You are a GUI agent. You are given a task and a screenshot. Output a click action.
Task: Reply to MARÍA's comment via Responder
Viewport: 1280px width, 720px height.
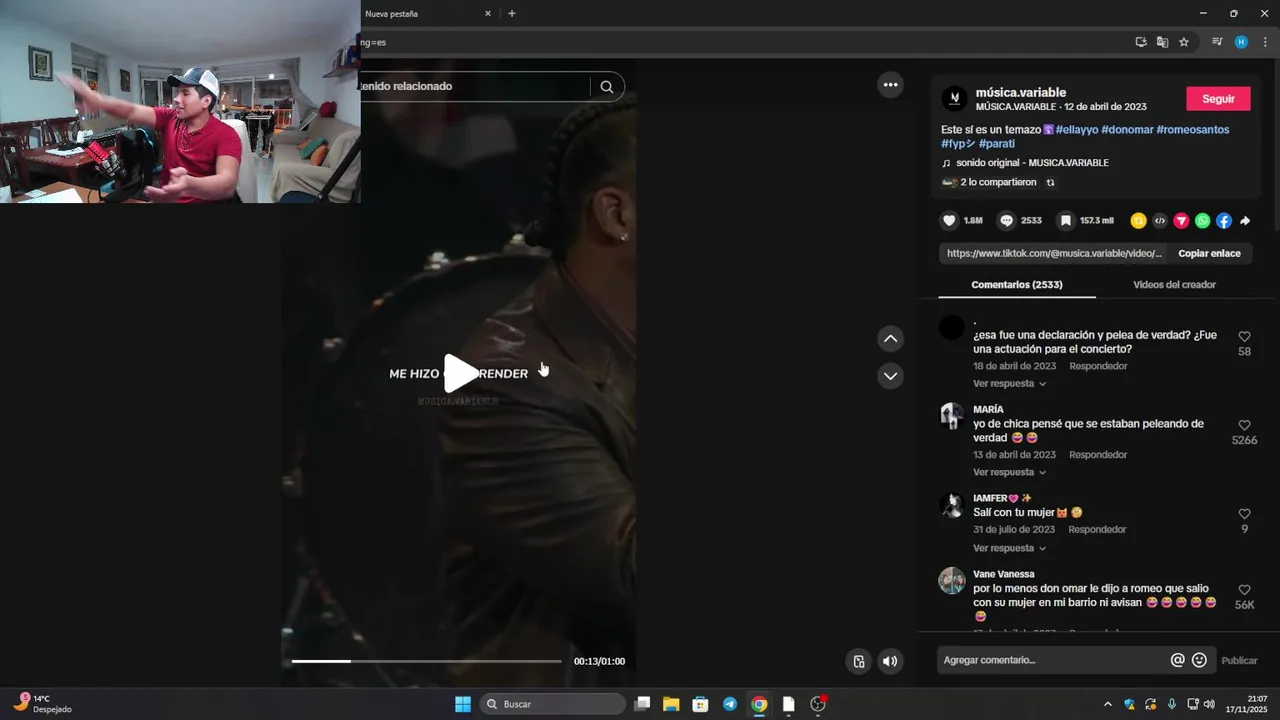coord(1098,455)
